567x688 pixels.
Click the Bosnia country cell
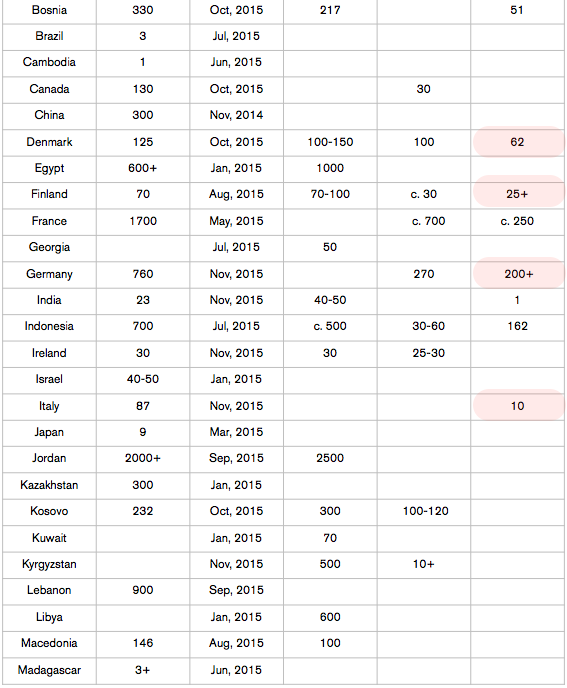[x=49, y=11]
